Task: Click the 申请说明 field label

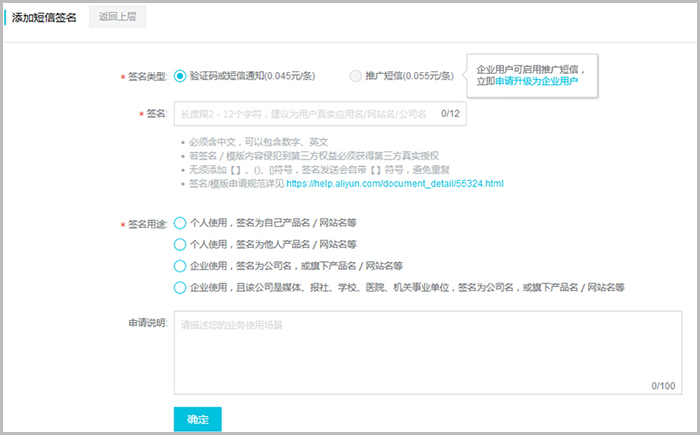Action: point(147,323)
